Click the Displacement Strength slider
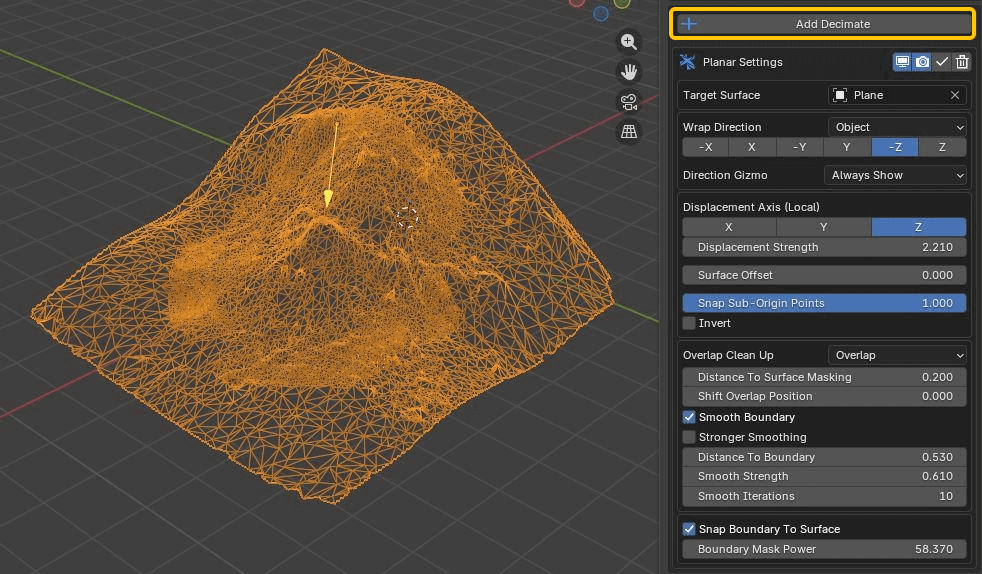This screenshot has width=982, height=574. pyautogui.click(x=824, y=247)
